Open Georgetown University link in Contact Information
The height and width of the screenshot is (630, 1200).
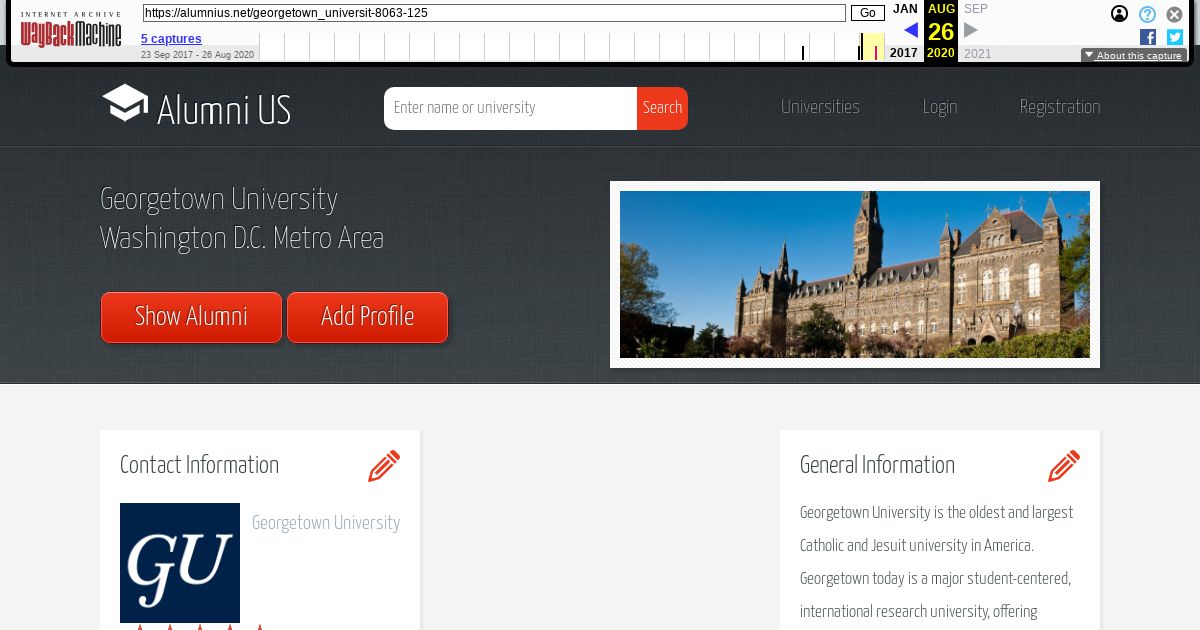(326, 523)
